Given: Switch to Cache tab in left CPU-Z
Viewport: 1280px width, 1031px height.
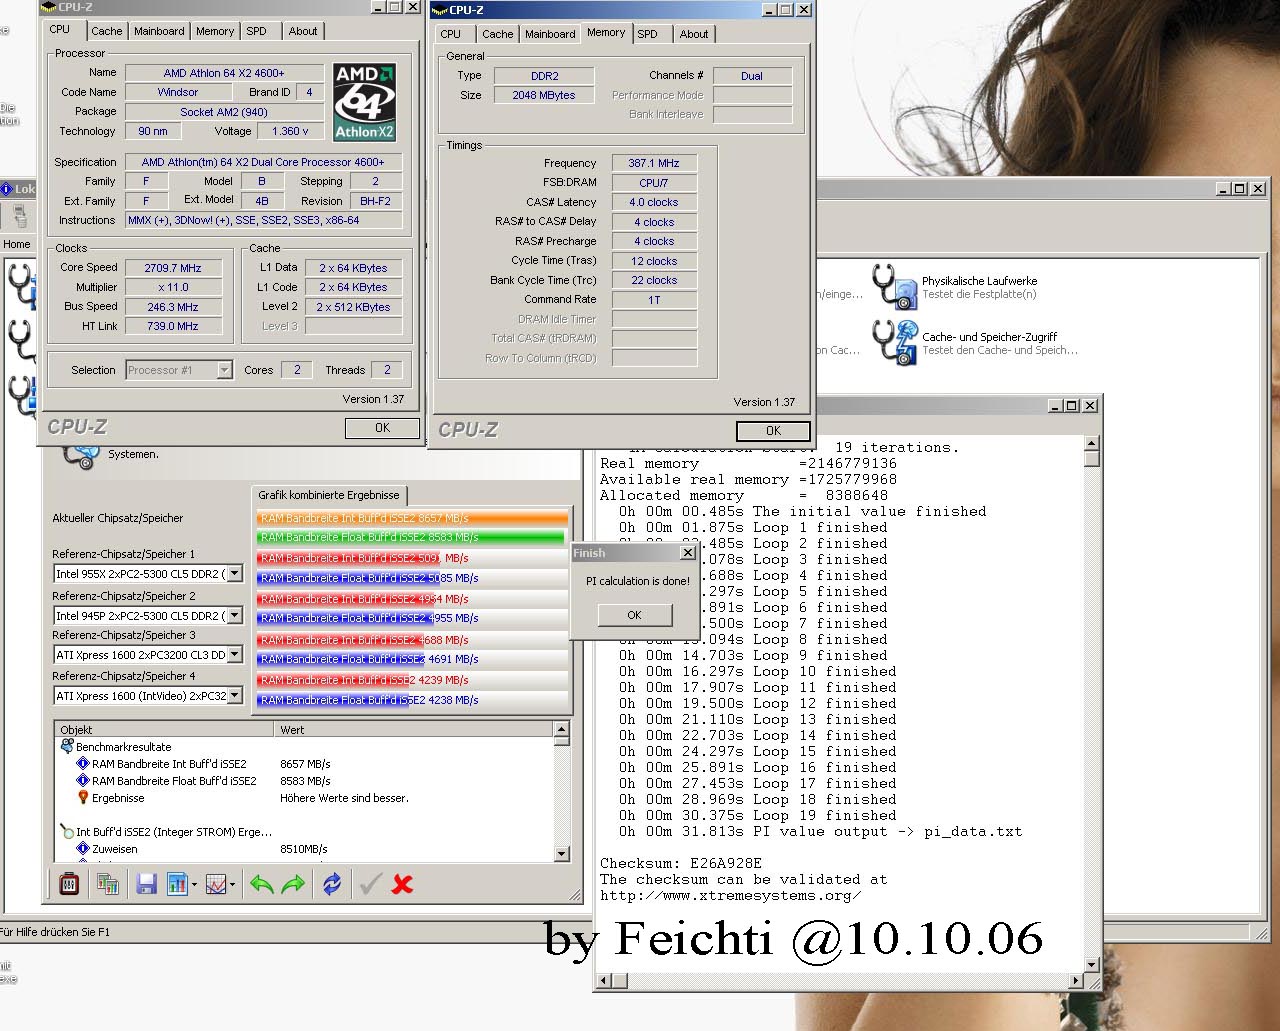Looking at the screenshot, I should pos(107,31).
